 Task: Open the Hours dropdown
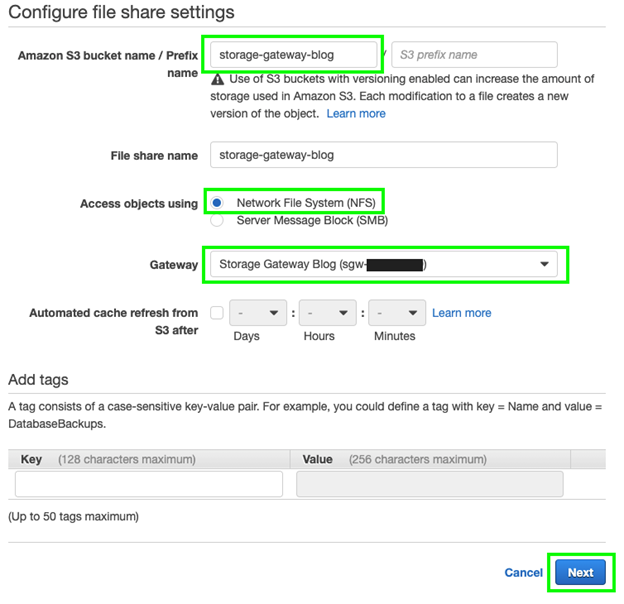328,313
